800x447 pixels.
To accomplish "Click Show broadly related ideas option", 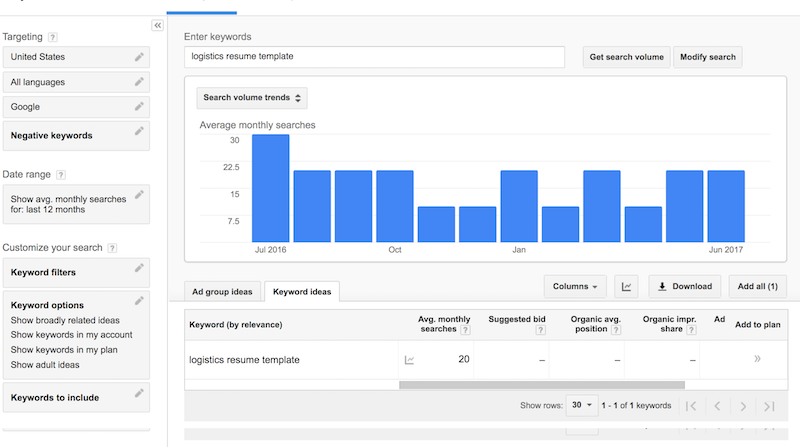I will tap(65, 320).
